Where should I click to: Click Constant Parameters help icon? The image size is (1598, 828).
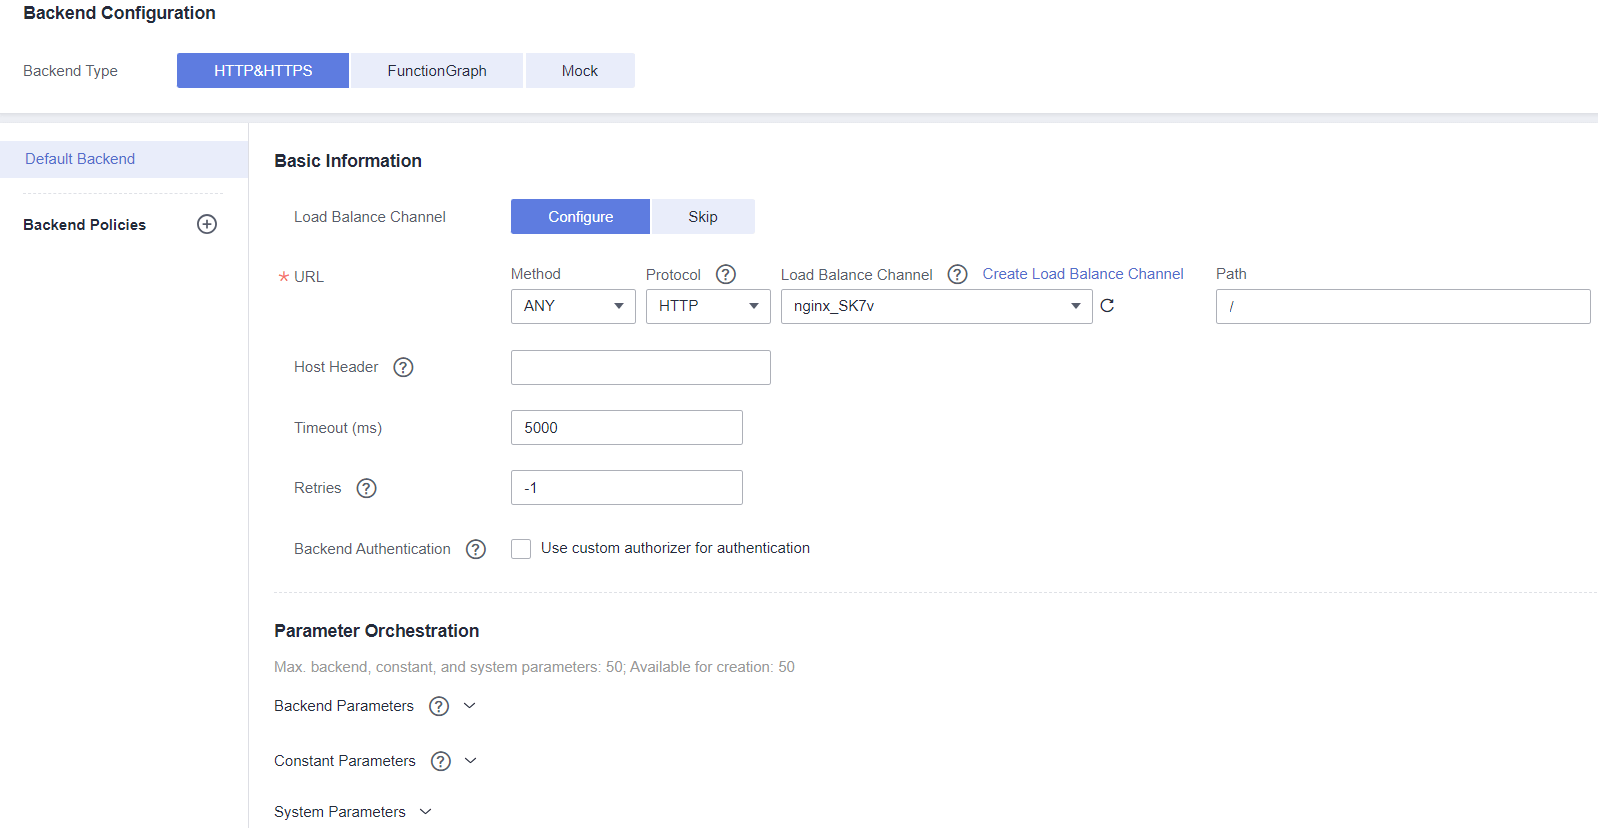point(441,761)
